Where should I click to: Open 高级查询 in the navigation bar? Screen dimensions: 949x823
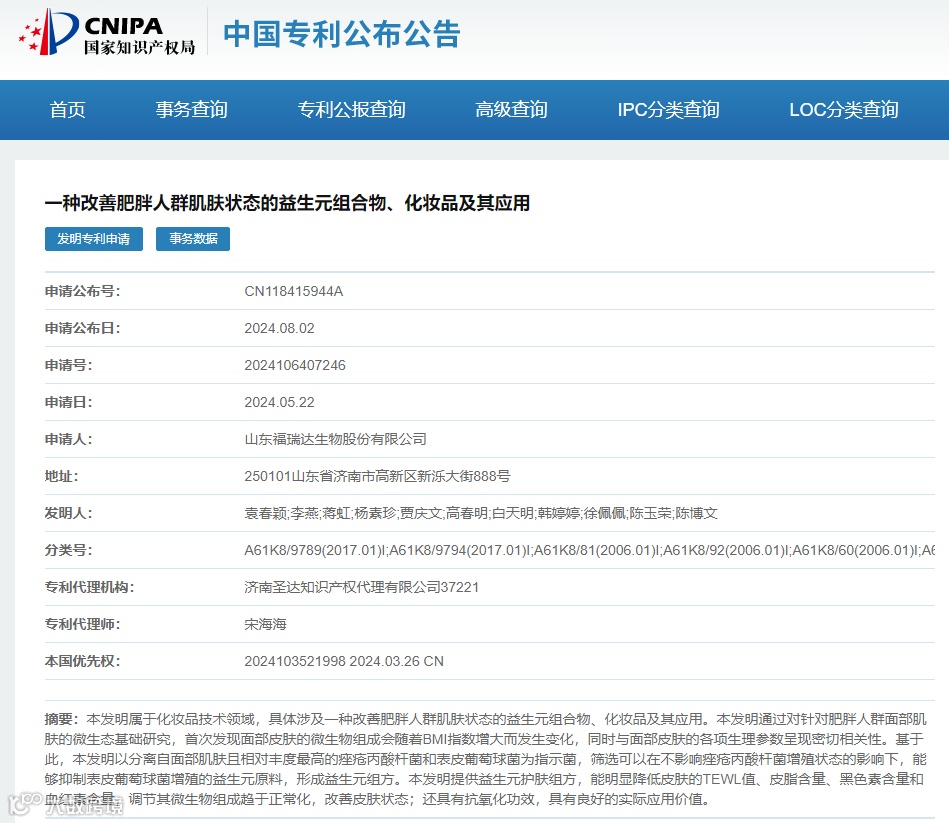(511, 110)
